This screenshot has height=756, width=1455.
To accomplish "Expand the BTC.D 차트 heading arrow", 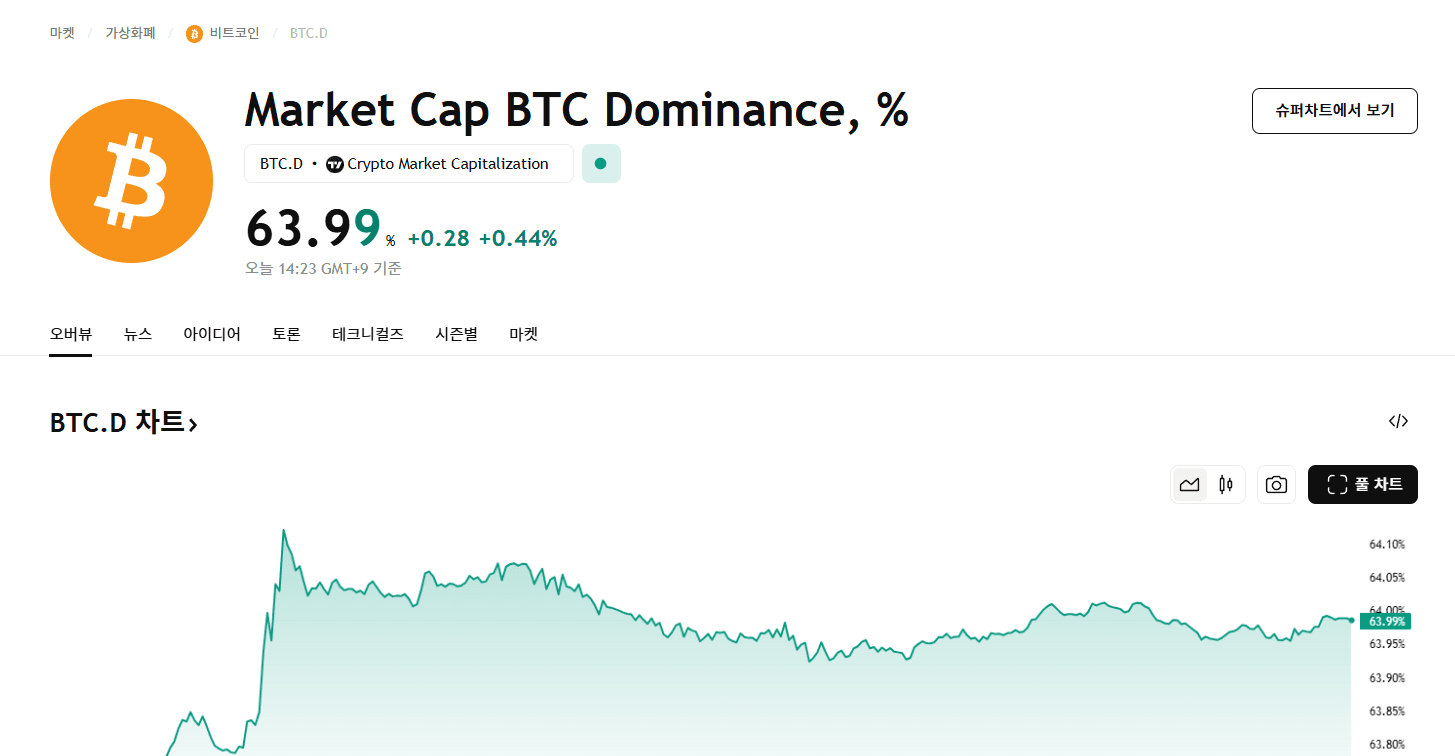I will coord(193,425).
